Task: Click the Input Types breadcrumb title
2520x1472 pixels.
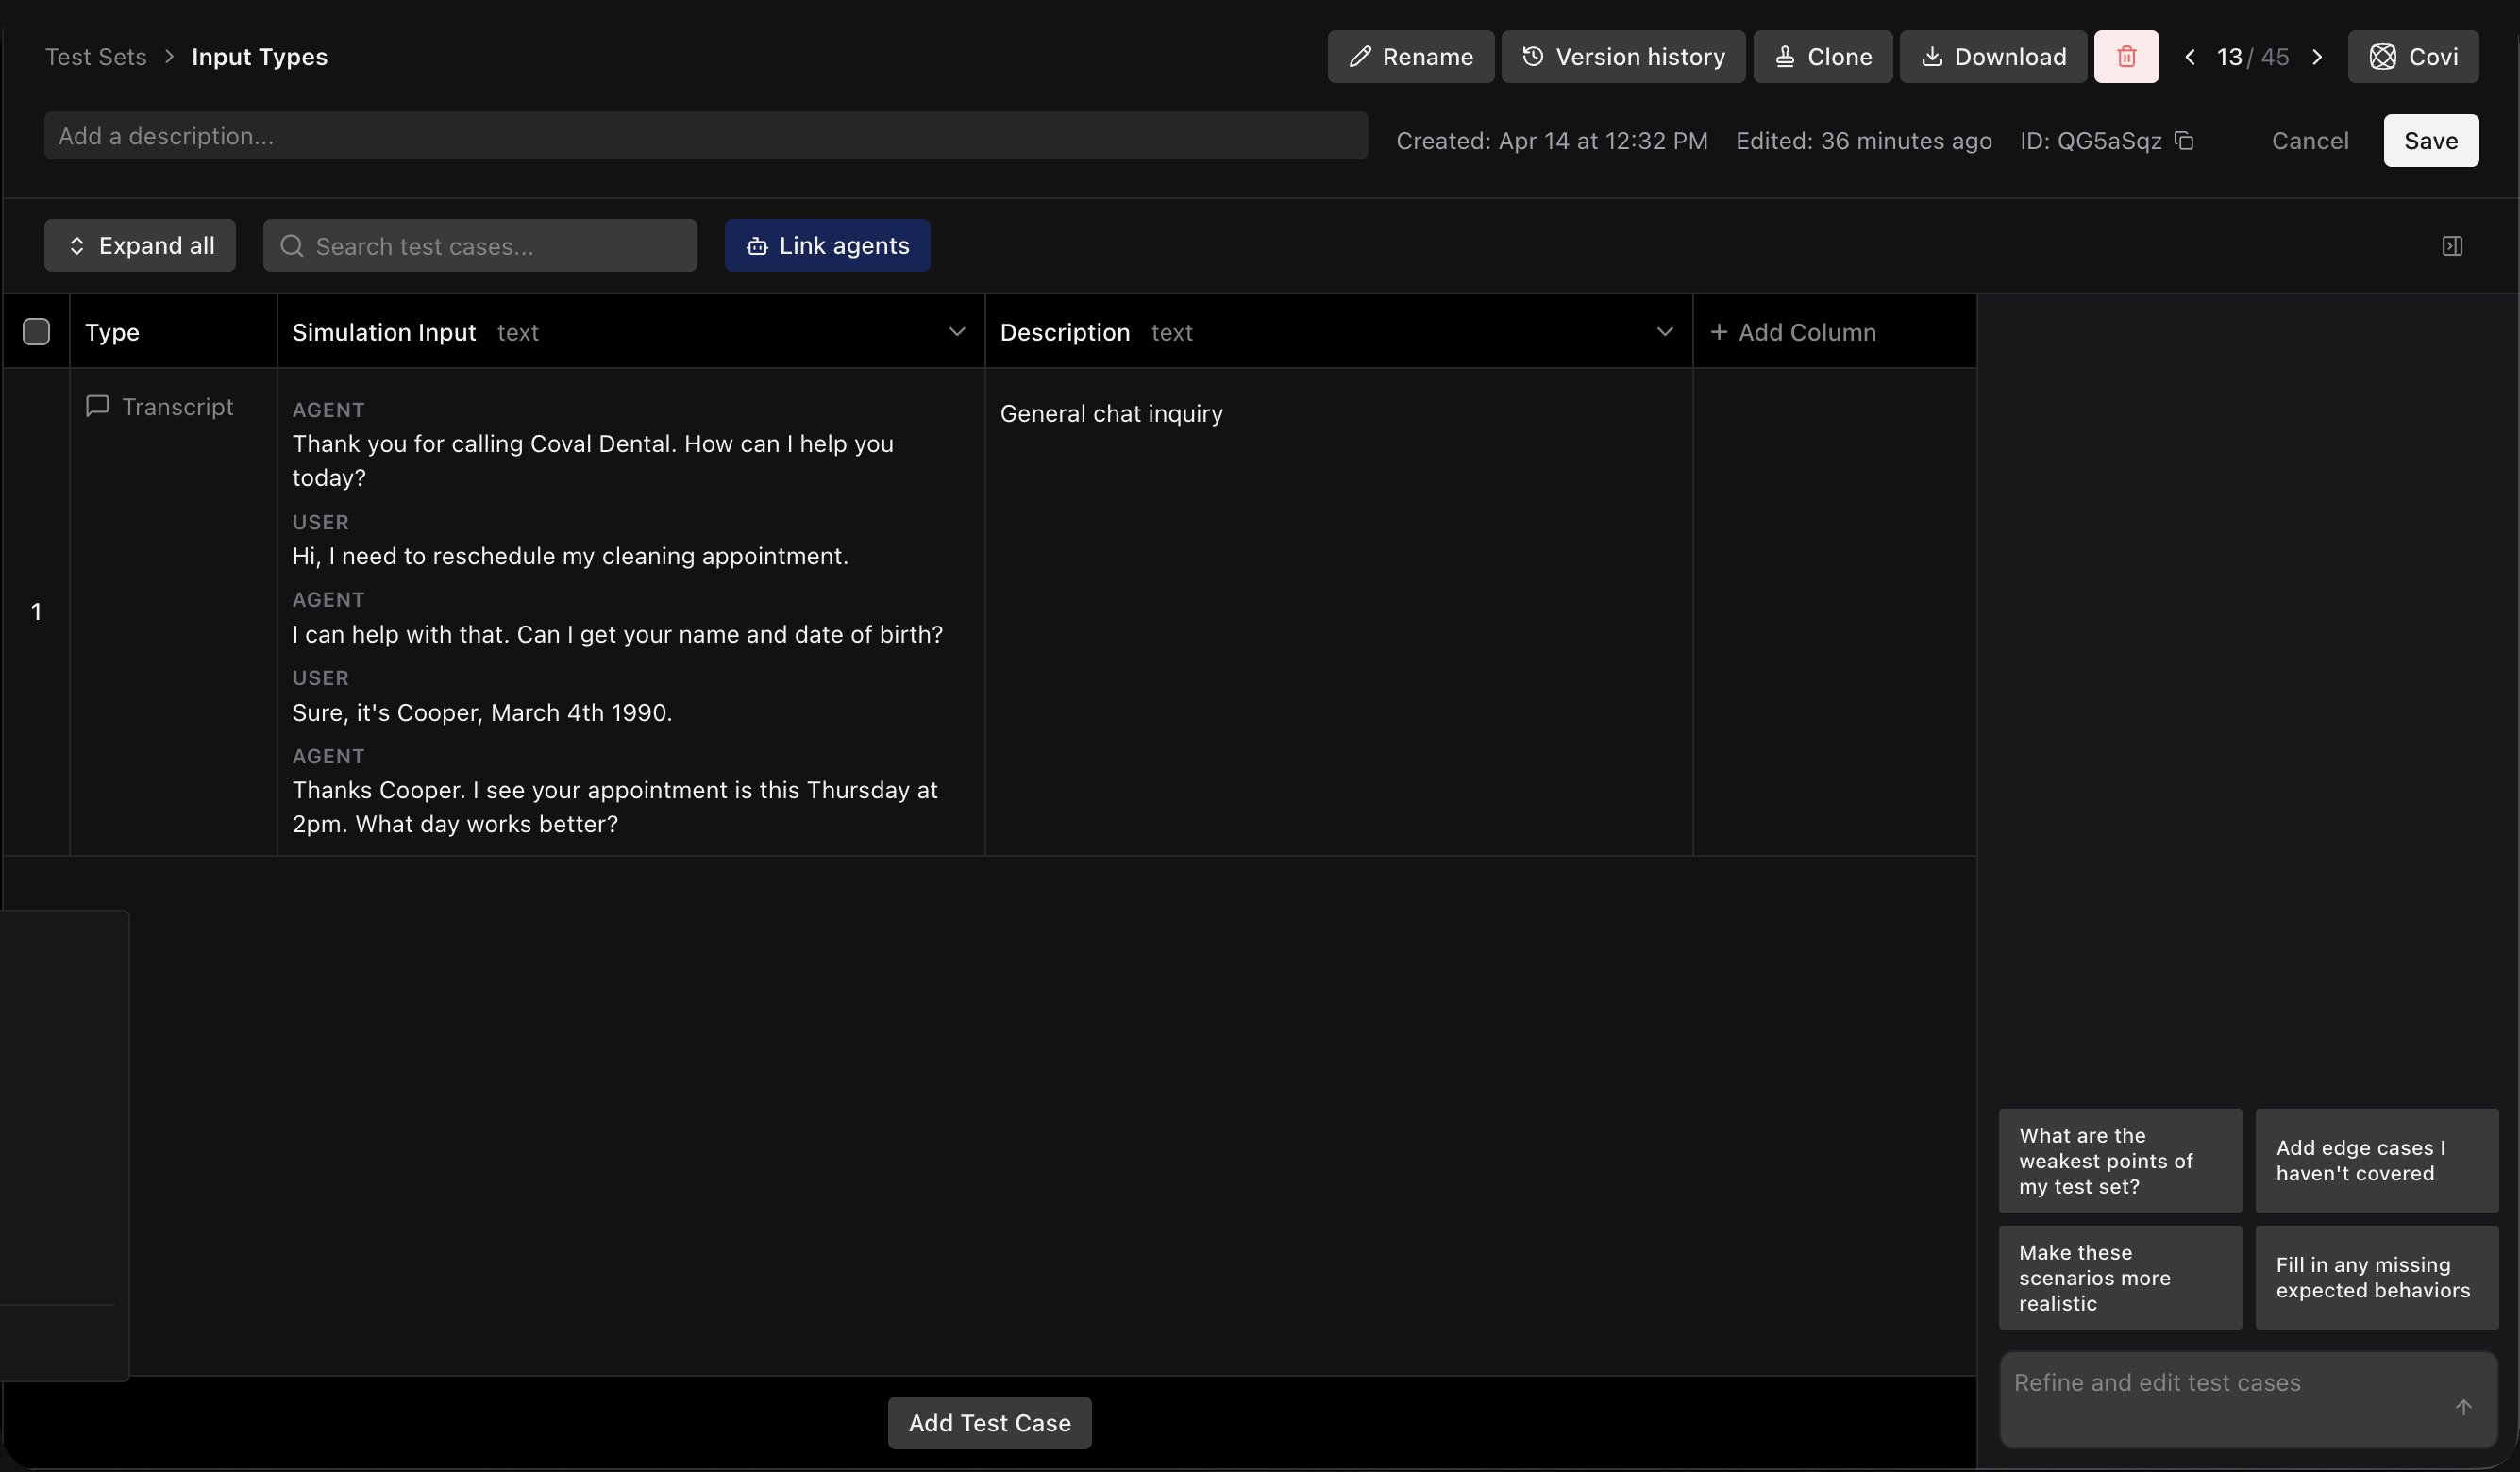Action: tap(259, 57)
